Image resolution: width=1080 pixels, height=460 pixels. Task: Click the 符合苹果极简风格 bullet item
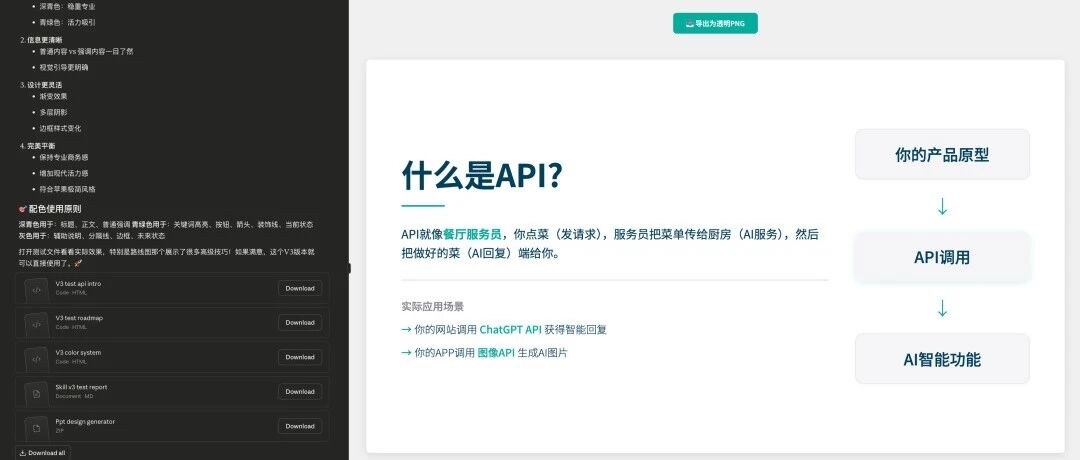pyautogui.click(x=67, y=189)
